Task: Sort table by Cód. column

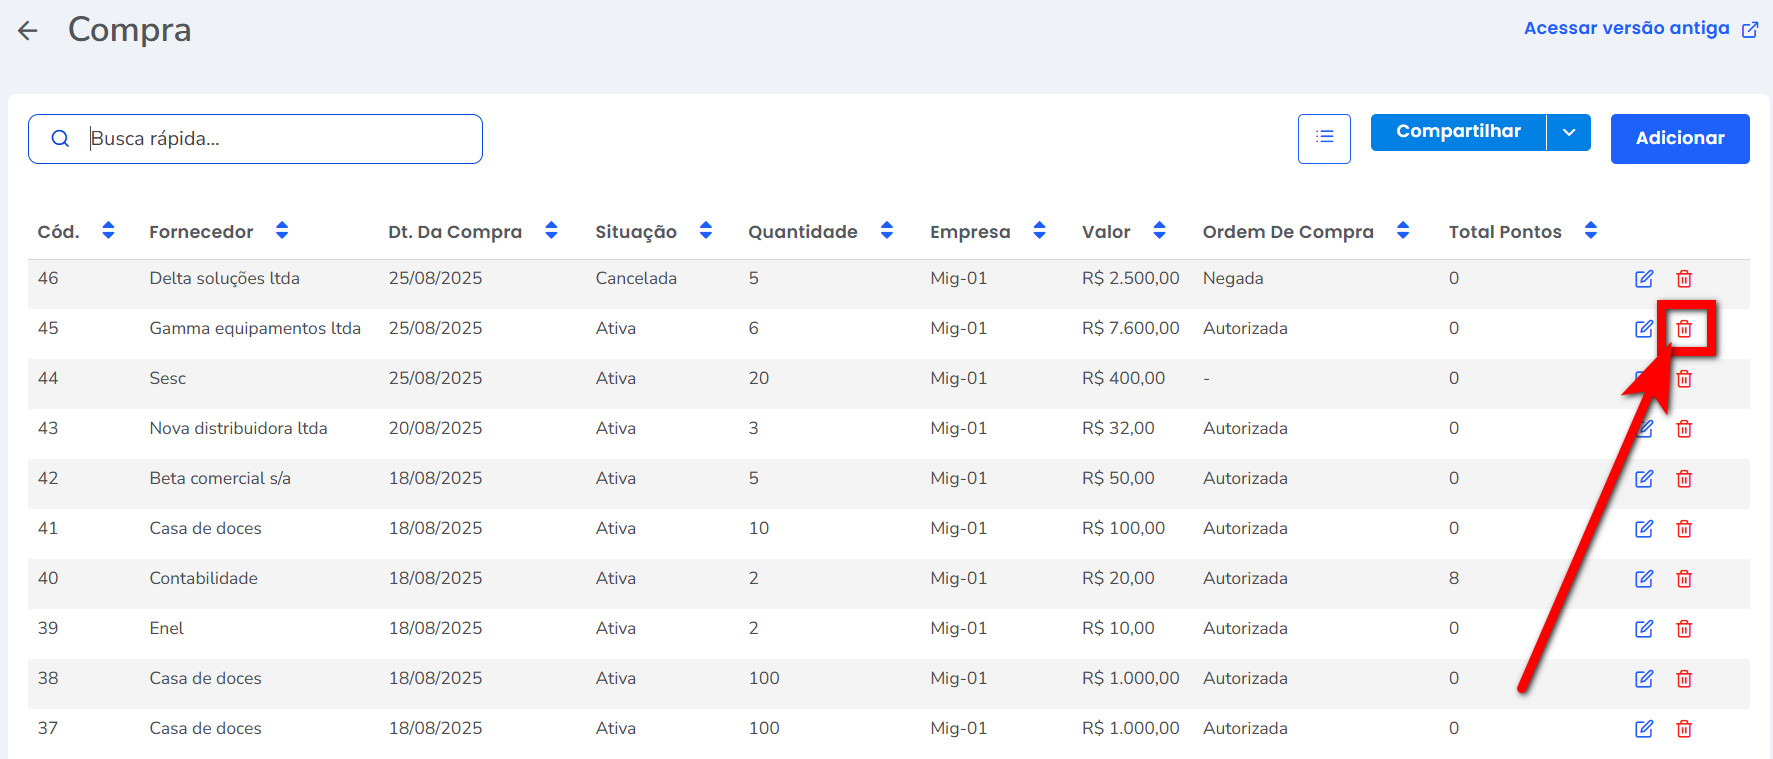Action: [108, 231]
